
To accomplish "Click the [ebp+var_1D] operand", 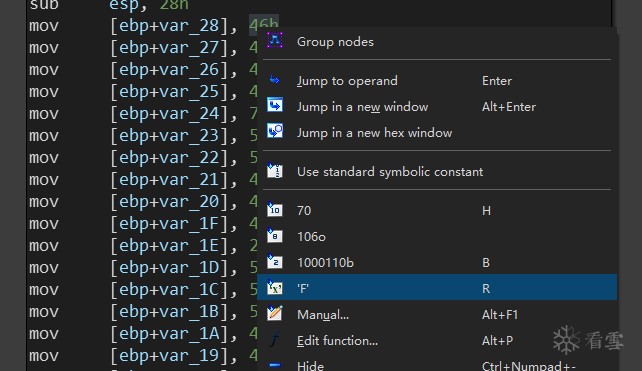I will (x=168, y=268).
